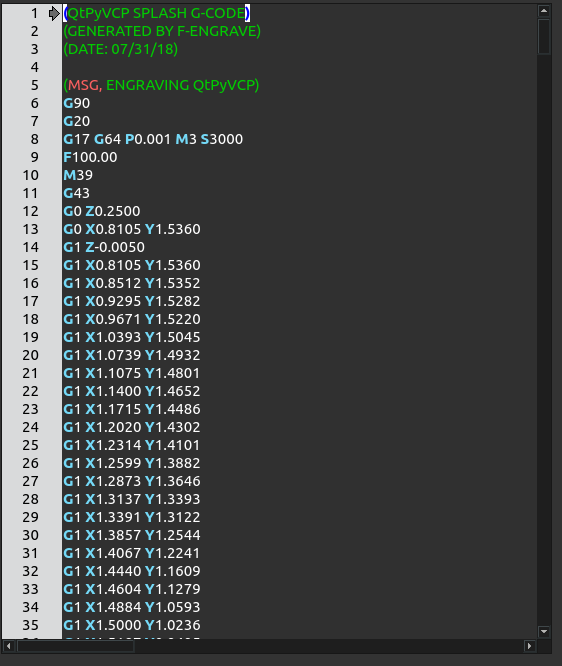Viewport: 562px width, 666px height.
Task: Click the MSG, ENGRAVING QtPyVCP line
Action: point(161,85)
